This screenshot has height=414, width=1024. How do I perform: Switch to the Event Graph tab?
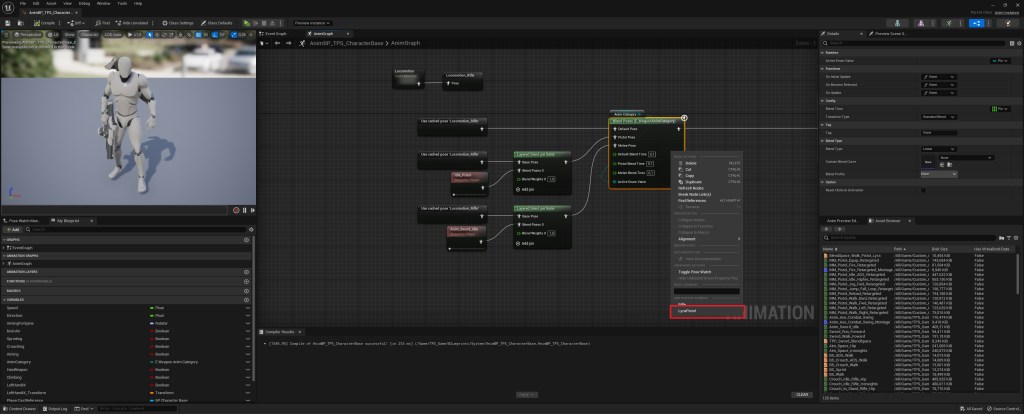[x=274, y=32]
